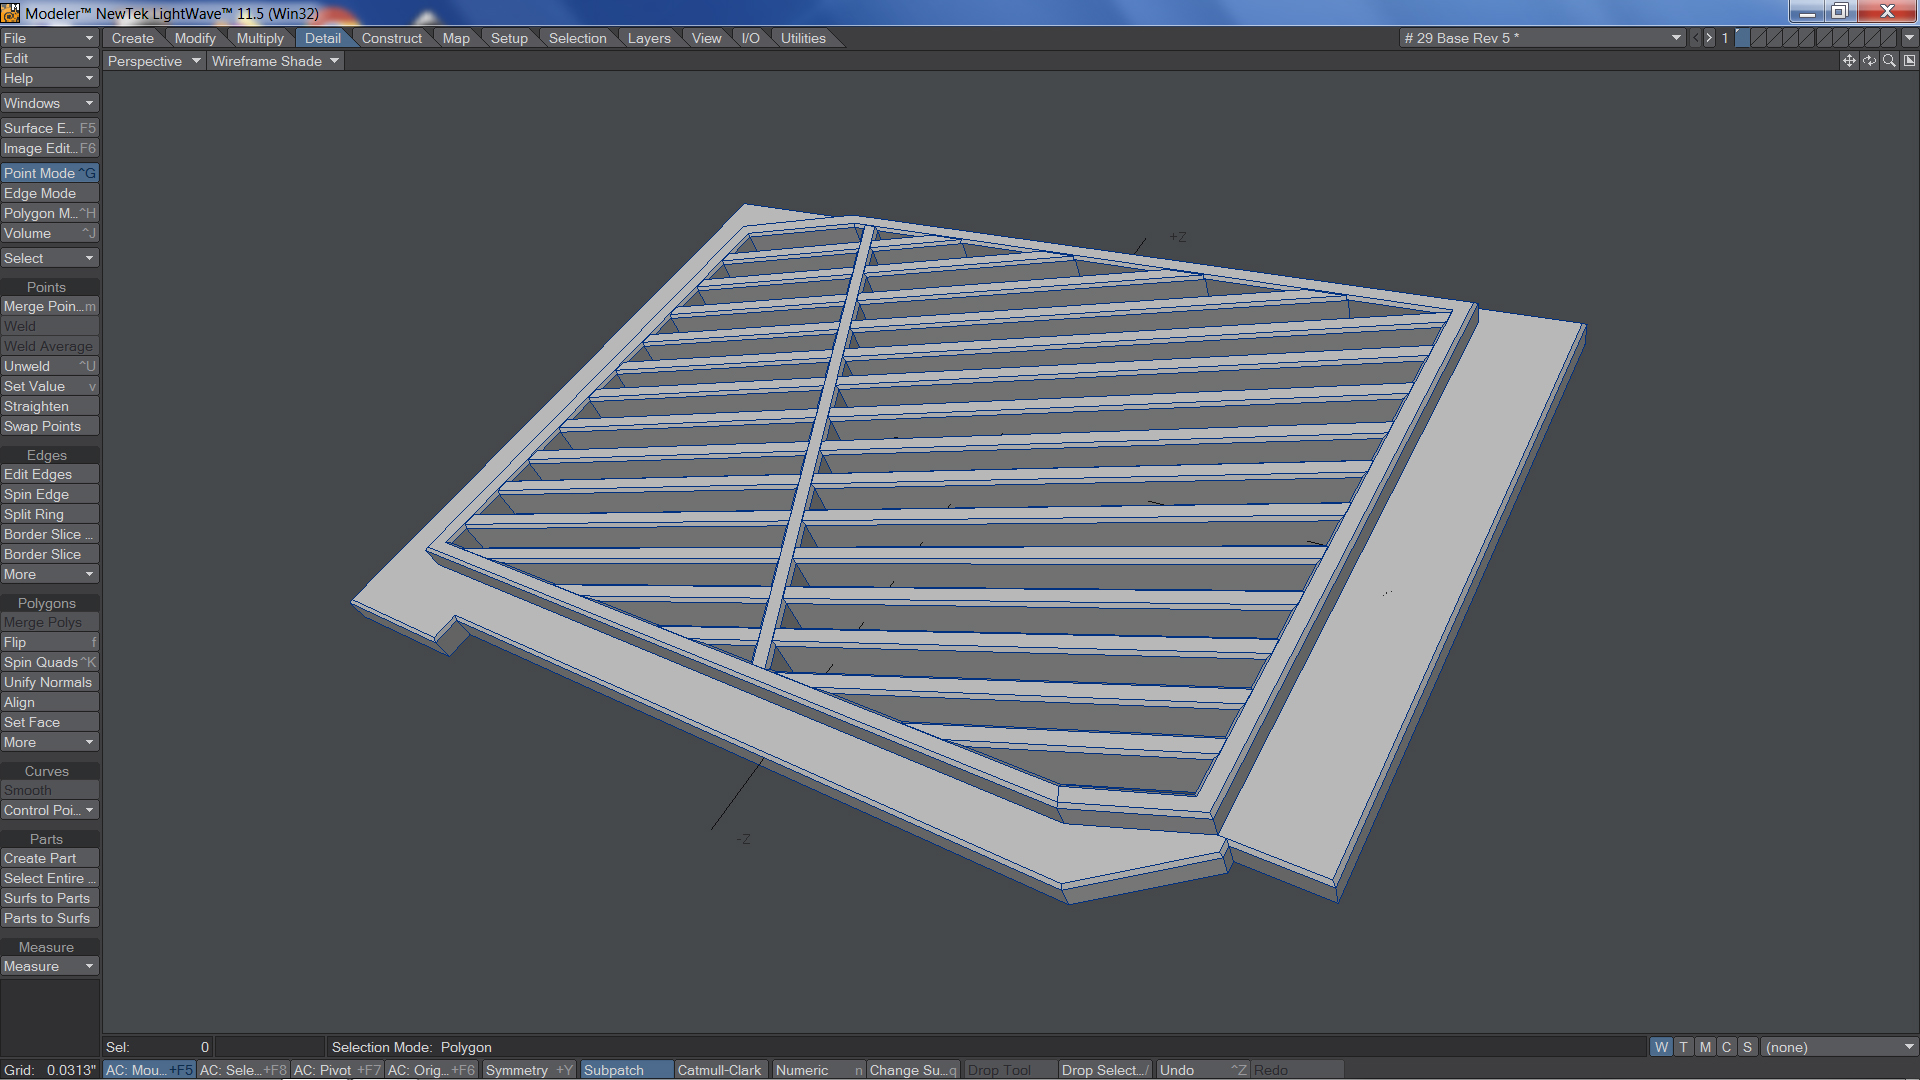Click the viewport Move (pan) icon
The image size is (1920, 1080).
[x=1849, y=61]
